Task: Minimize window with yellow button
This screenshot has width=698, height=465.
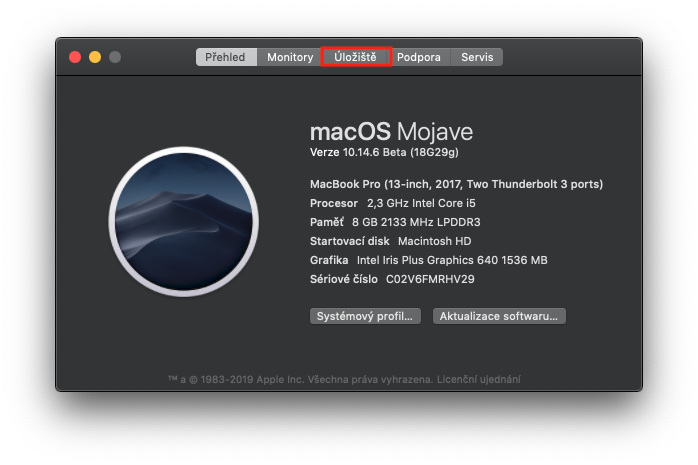Action: 95,57
